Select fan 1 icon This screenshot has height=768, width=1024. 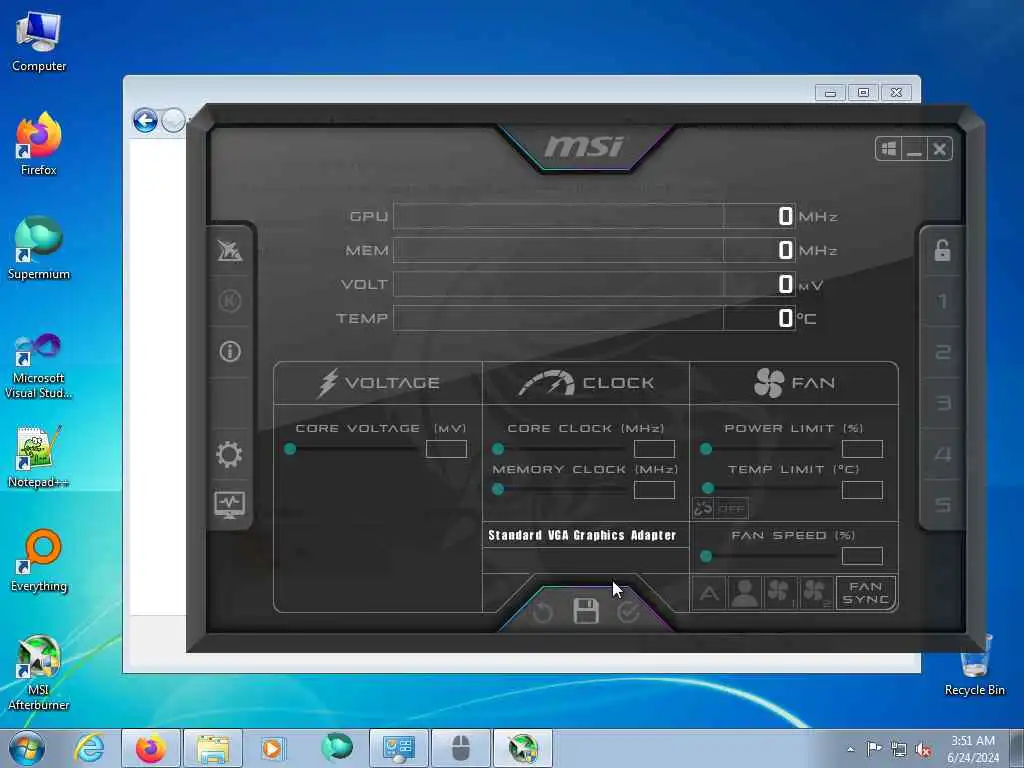pos(780,593)
